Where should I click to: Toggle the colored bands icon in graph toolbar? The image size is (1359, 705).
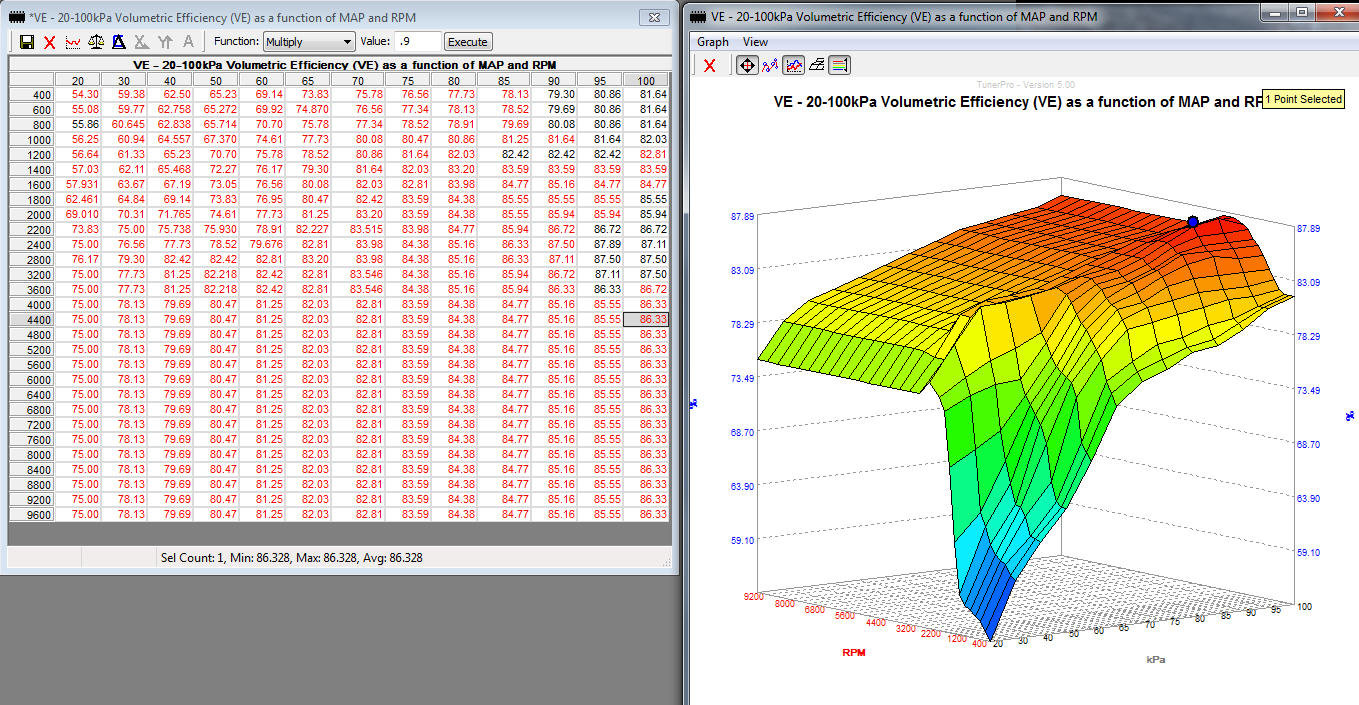[x=840, y=65]
